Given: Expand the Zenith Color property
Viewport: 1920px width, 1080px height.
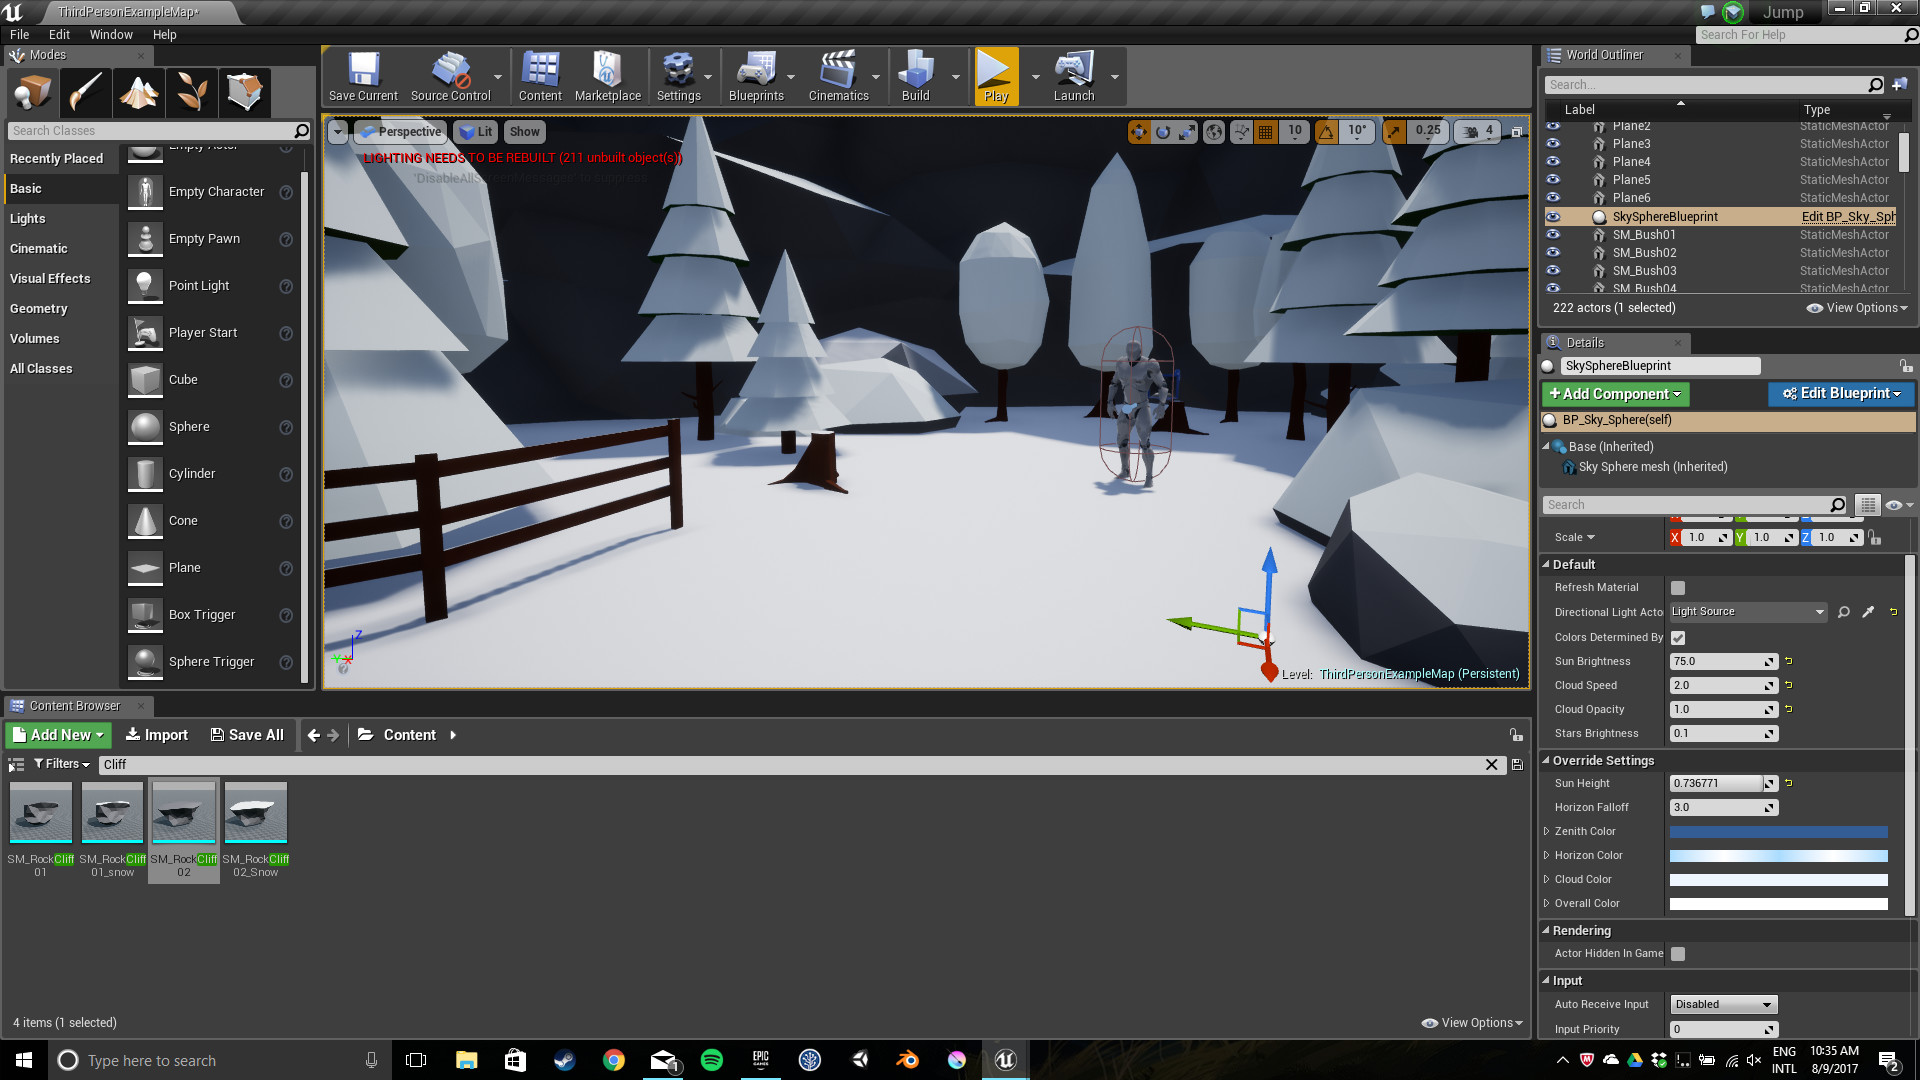Looking at the screenshot, I should (x=1546, y=832).
